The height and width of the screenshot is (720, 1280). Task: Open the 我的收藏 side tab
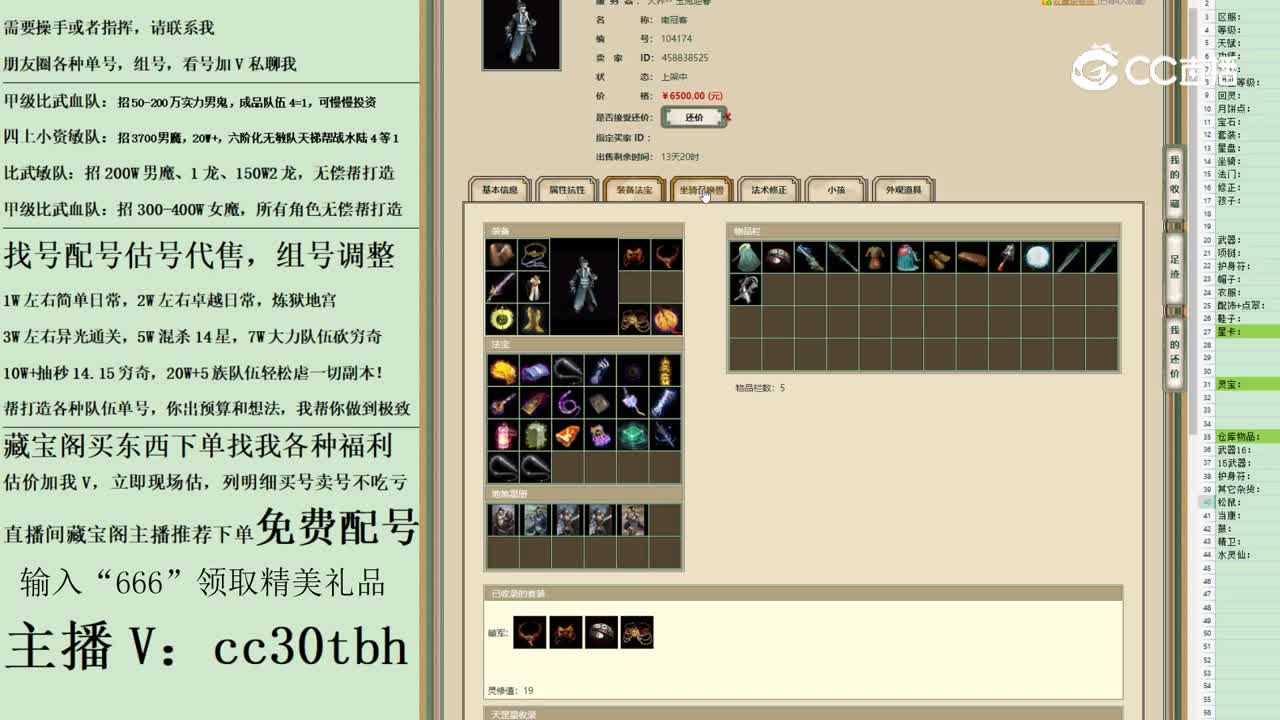[x=1175, y=182]
